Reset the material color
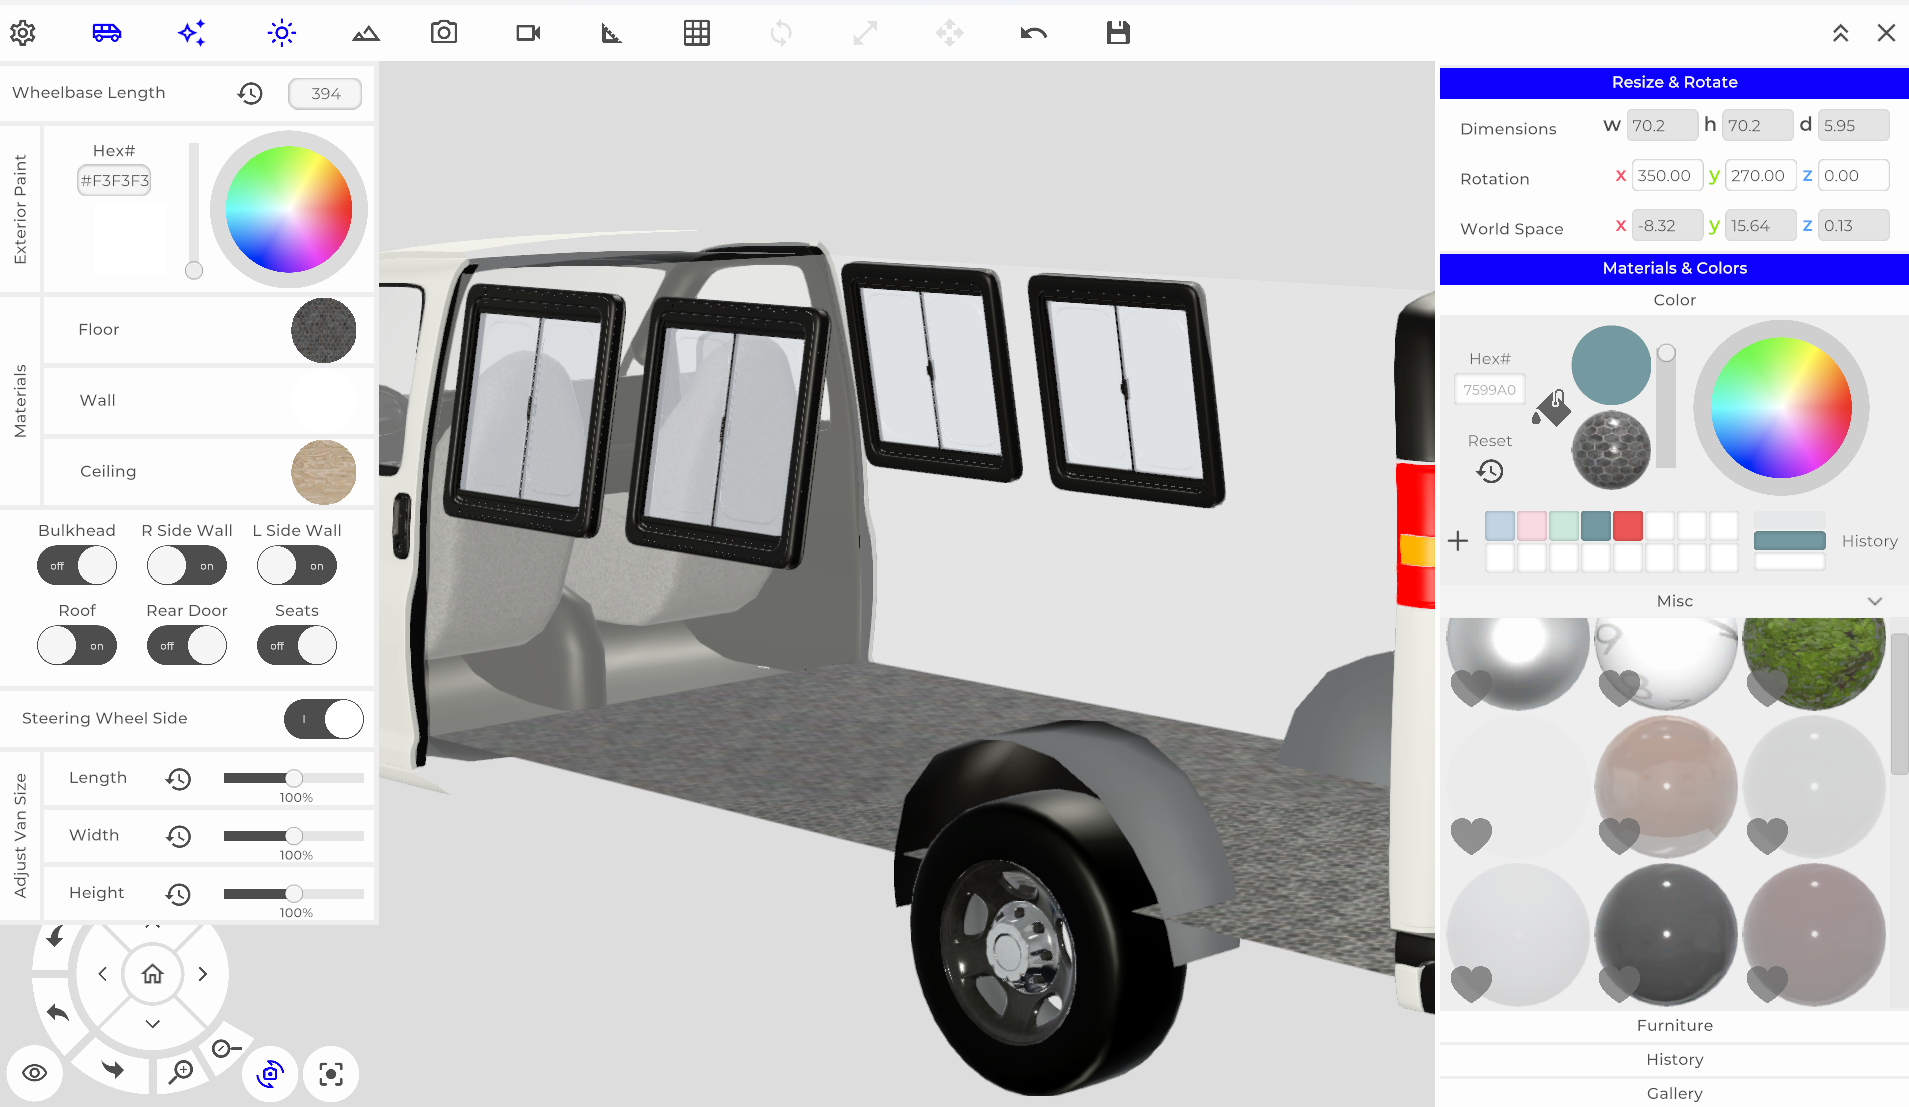Image resolution: width=1909 pixels, height=1107 pixels. tap(1490, 471)
